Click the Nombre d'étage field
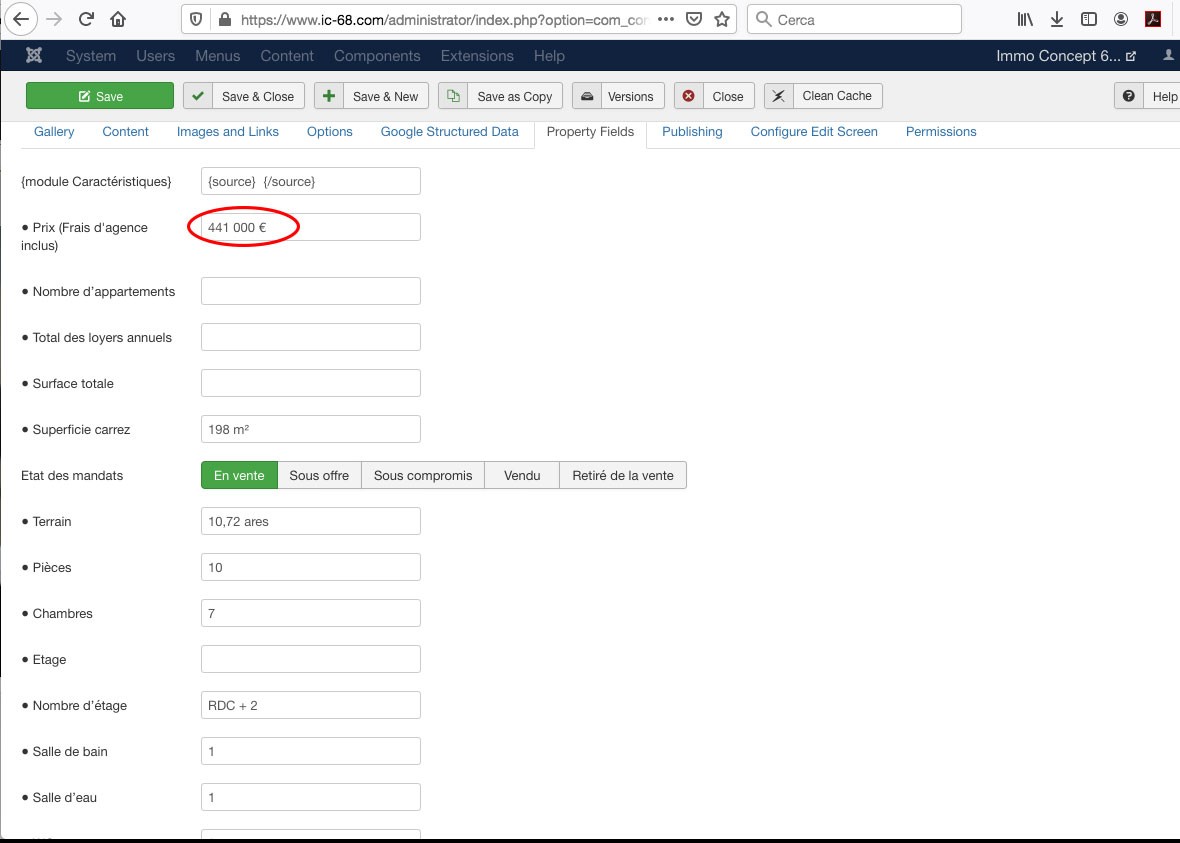 [x=311, y=705]
